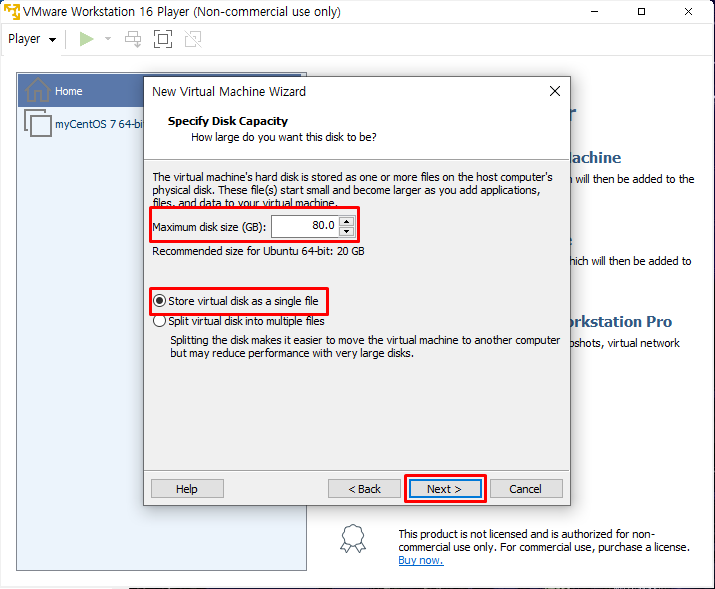Enter full screen mode icon
This screenshot has width=715, height=589.
[x=163, y=39]
